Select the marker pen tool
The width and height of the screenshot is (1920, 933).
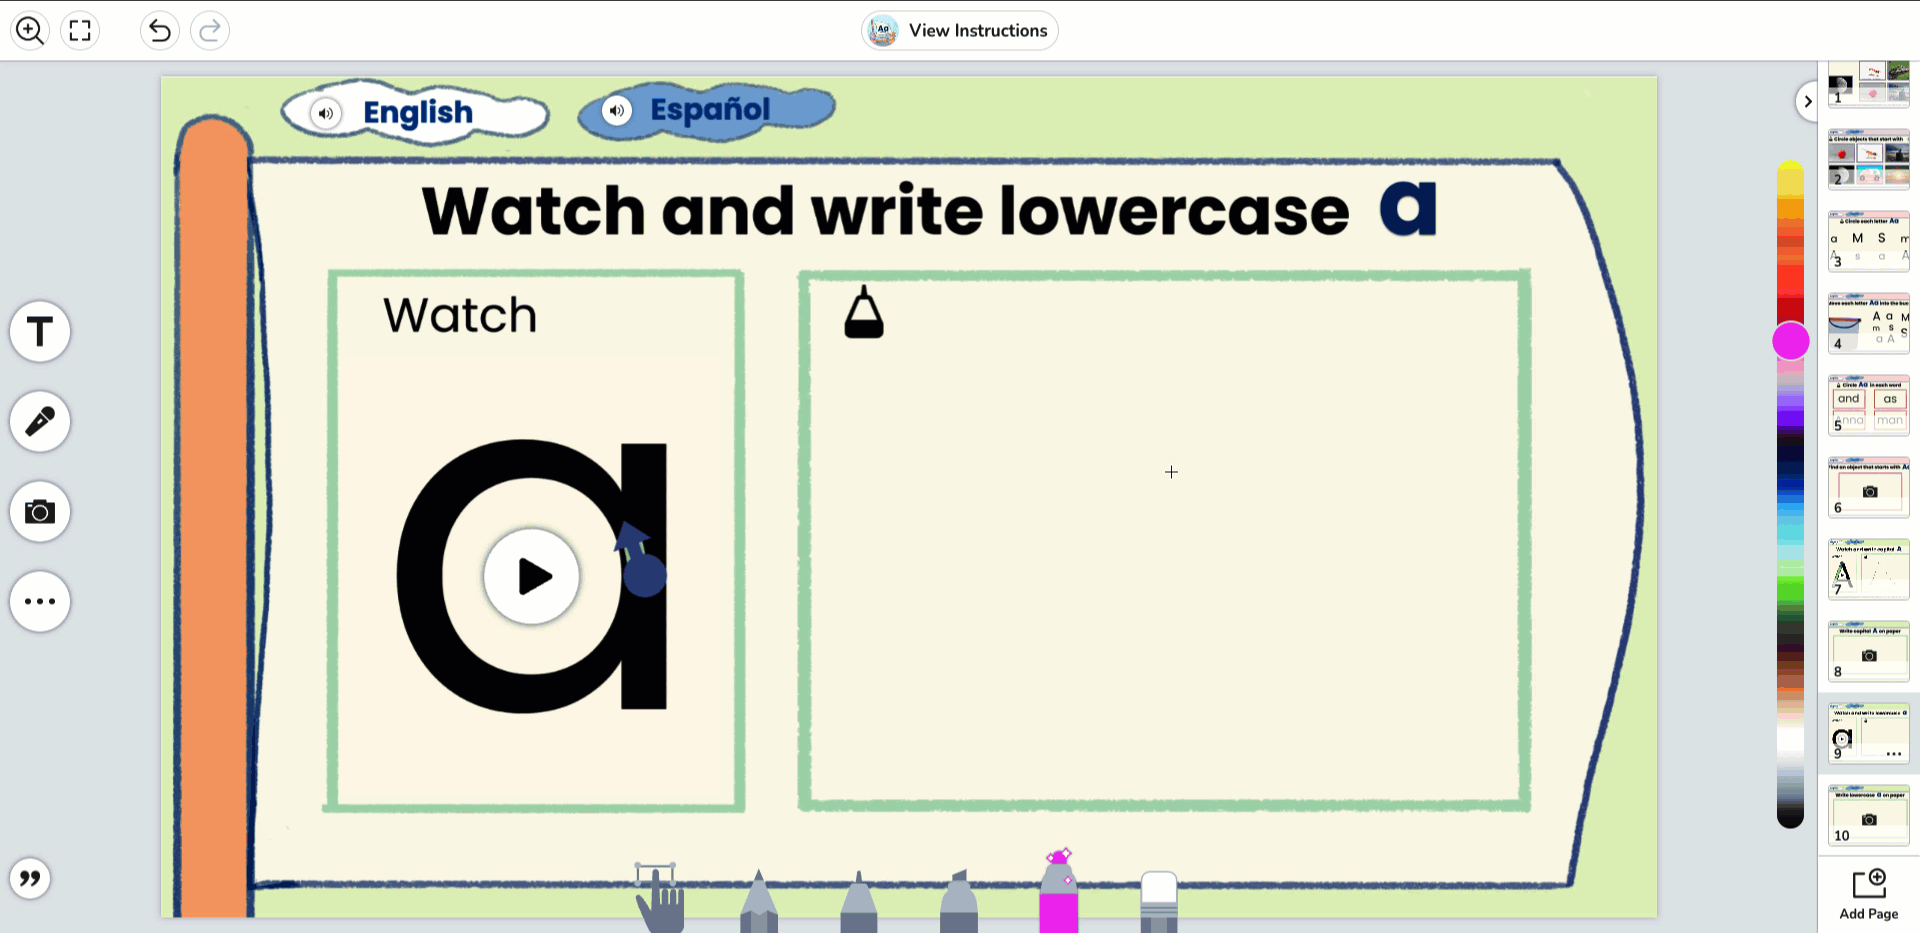click(859, 902)
